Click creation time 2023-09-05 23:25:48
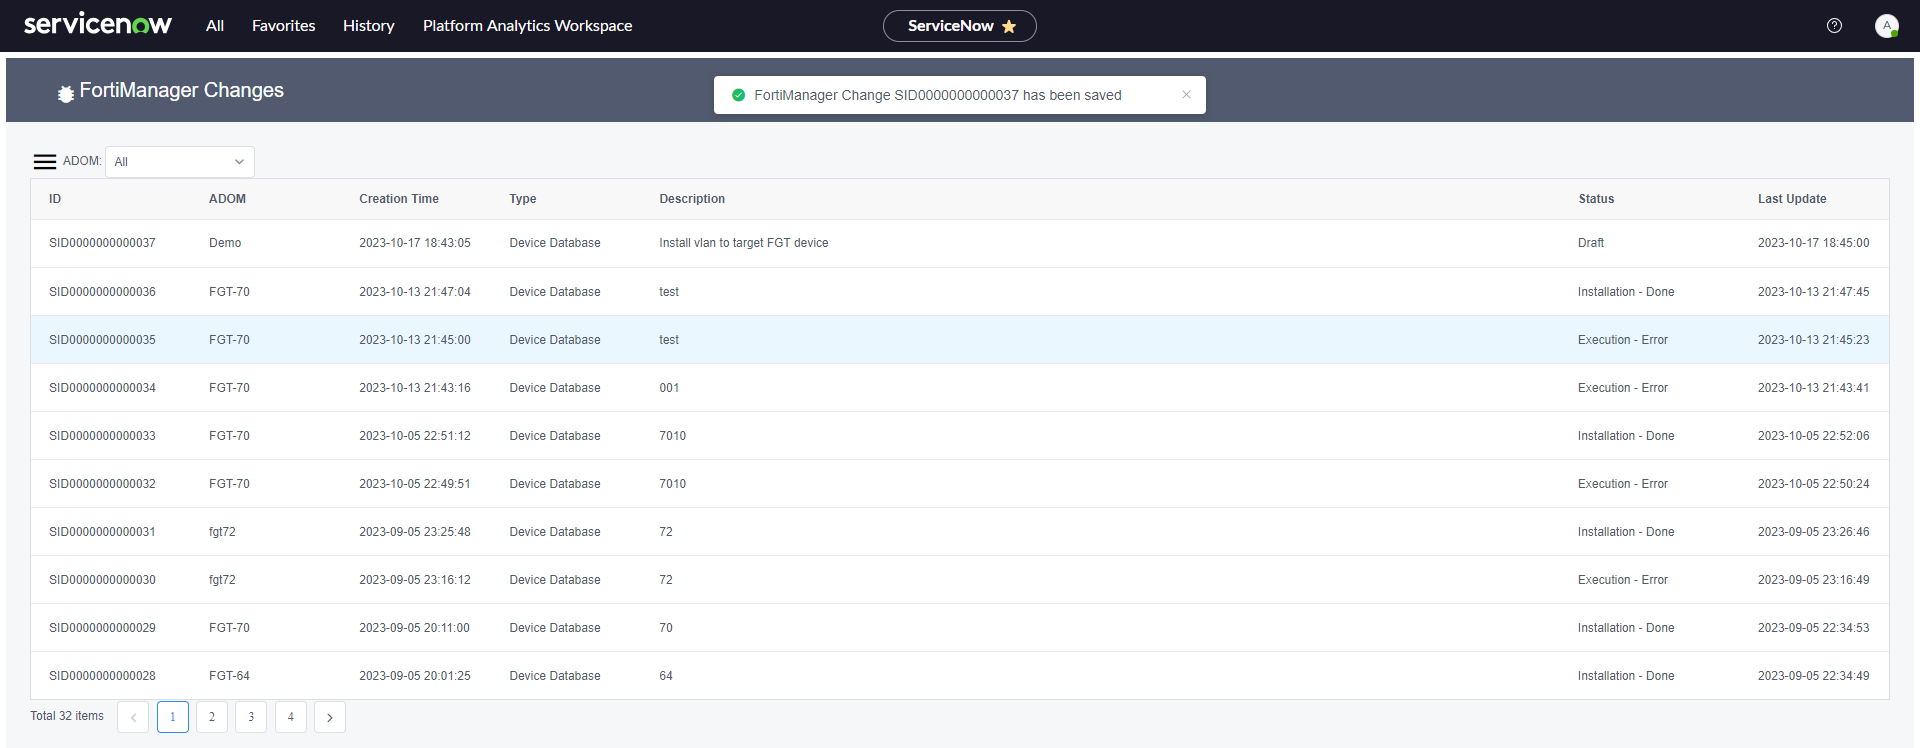Viewport: 1920px width, 748px height. click(415, 532)
